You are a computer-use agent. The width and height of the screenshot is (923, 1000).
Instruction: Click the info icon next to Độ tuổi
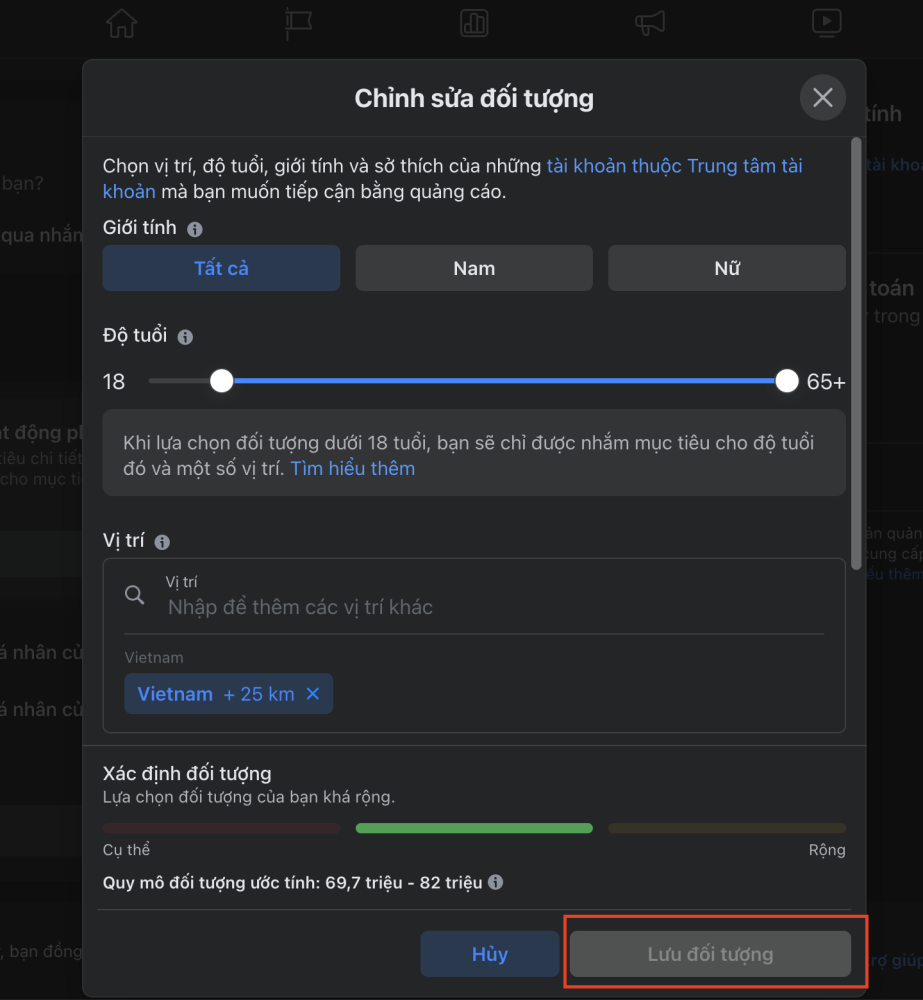tap(185, 337)
